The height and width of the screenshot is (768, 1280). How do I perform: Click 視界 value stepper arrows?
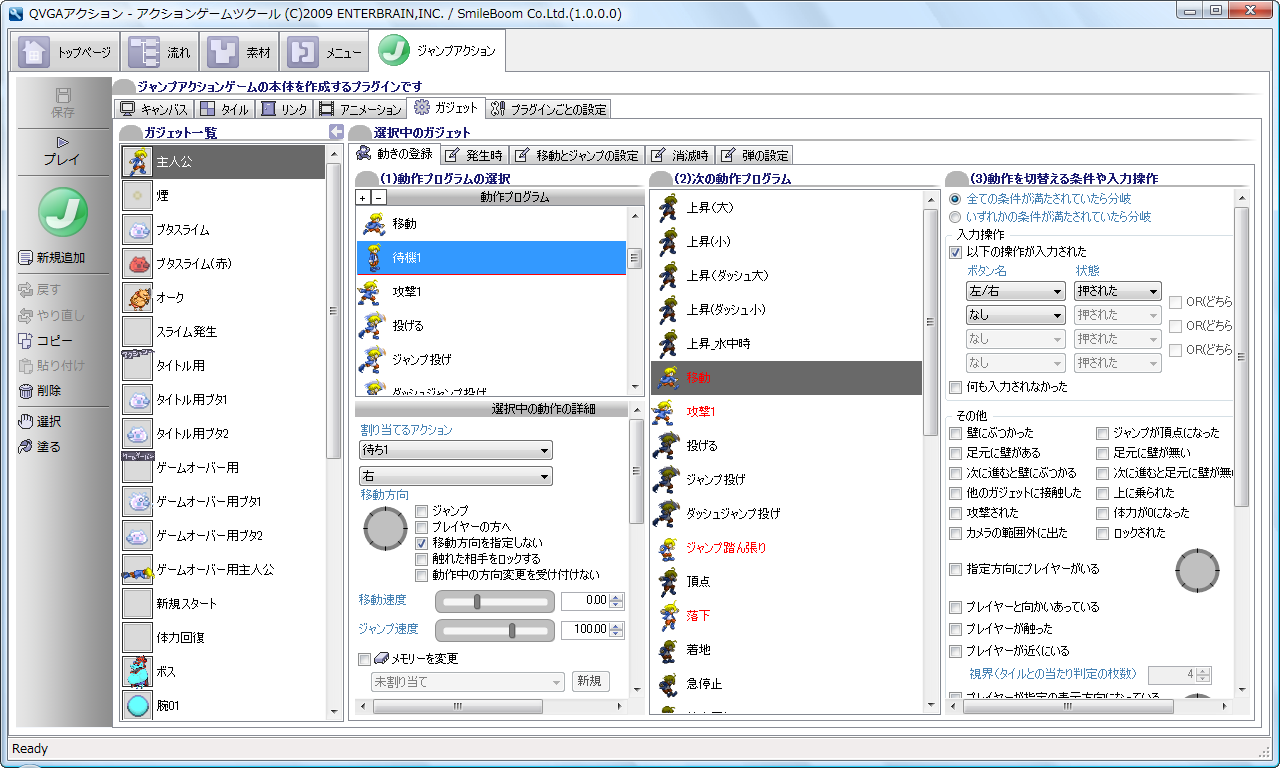tap(1203, 675)
